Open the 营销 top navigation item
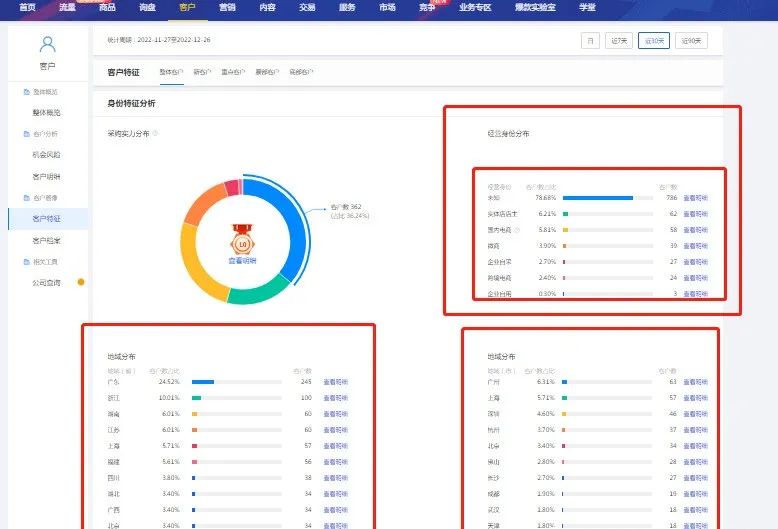This screenshot has height=529, width=778. click(227, 7)
